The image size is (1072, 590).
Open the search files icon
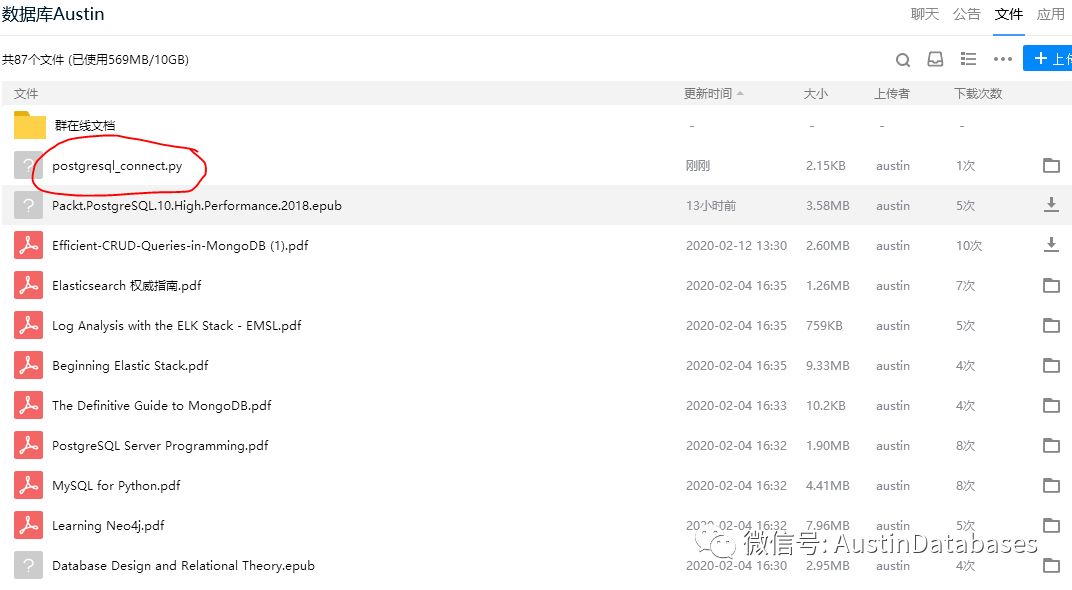point(902,59)
